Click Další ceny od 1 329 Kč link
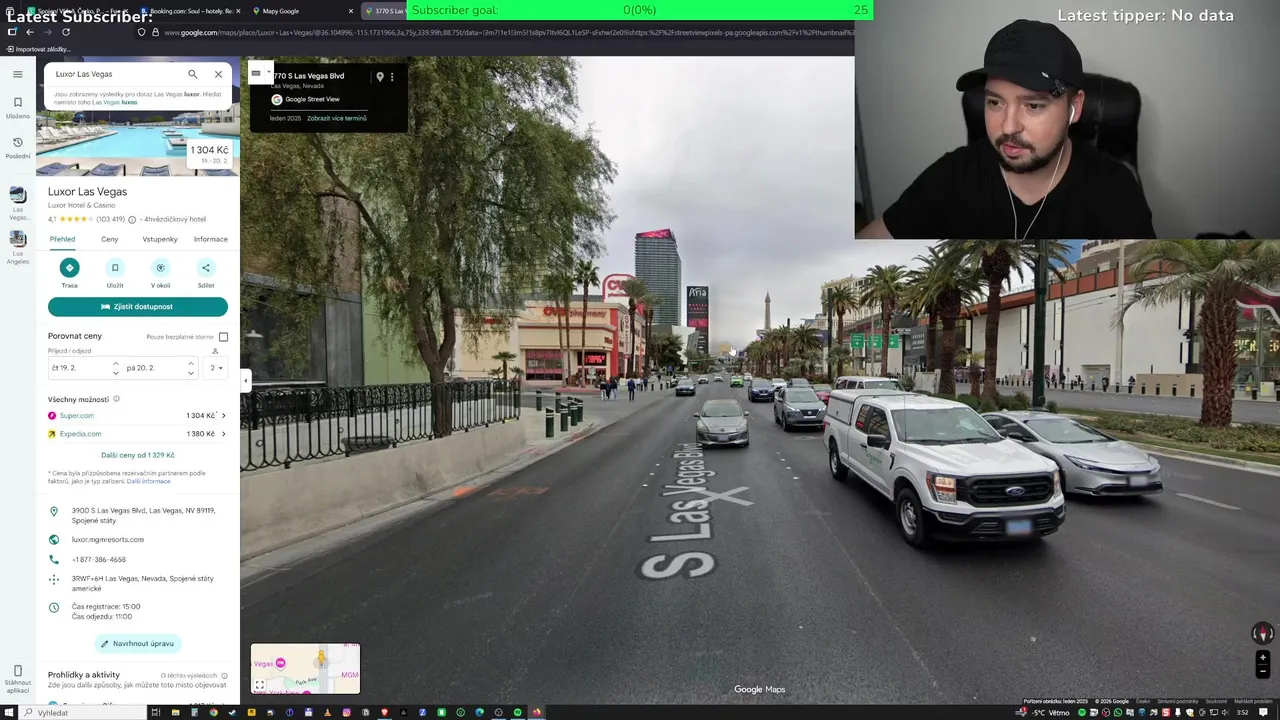1280x720 pixels. 138,455
